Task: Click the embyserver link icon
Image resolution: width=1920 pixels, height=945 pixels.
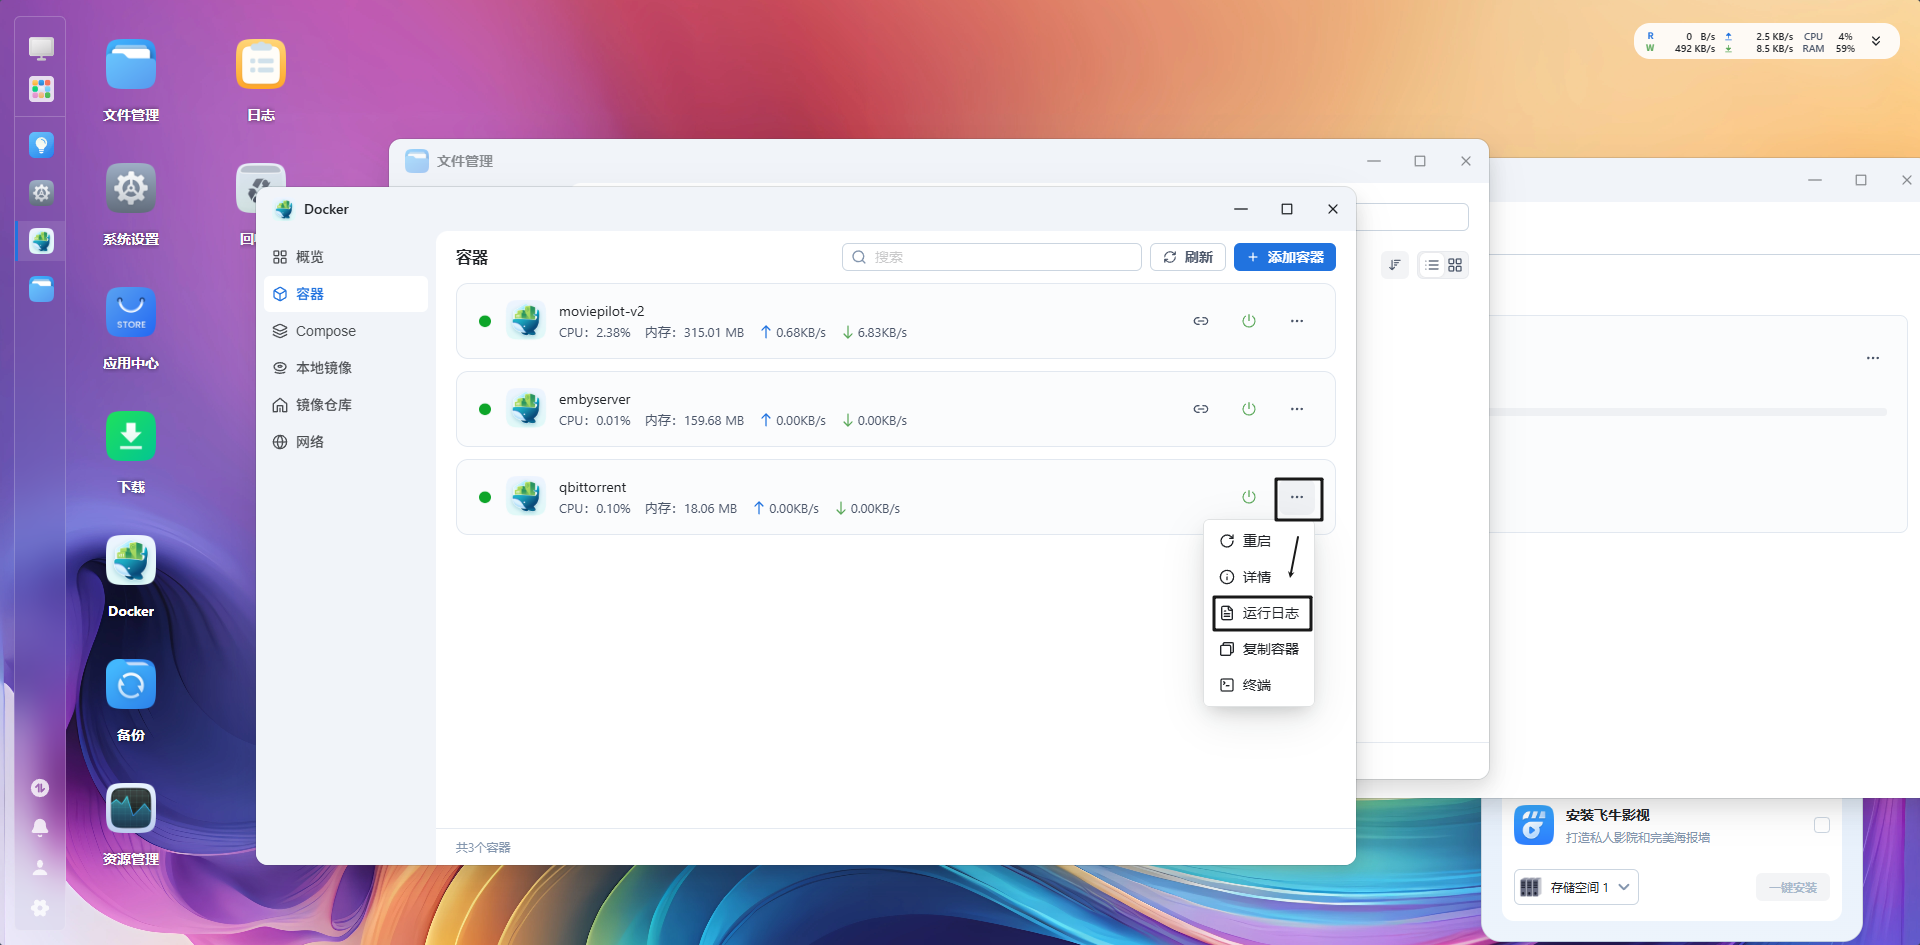Action: pos(1200,409)
